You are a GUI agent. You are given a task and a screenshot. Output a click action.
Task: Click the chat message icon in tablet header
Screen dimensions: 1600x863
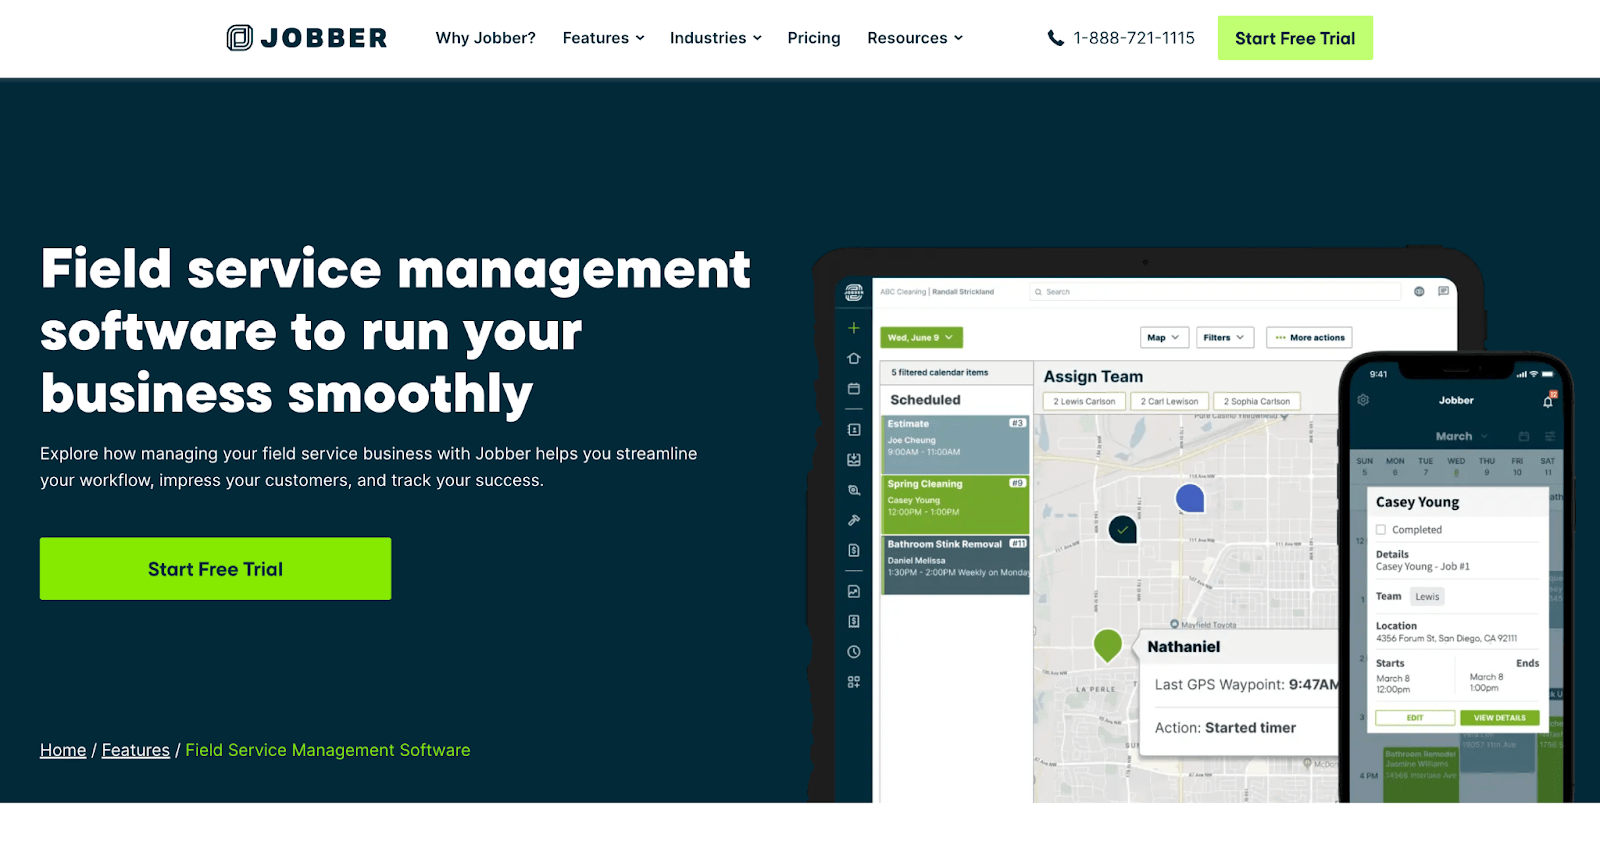[1443, 291]
